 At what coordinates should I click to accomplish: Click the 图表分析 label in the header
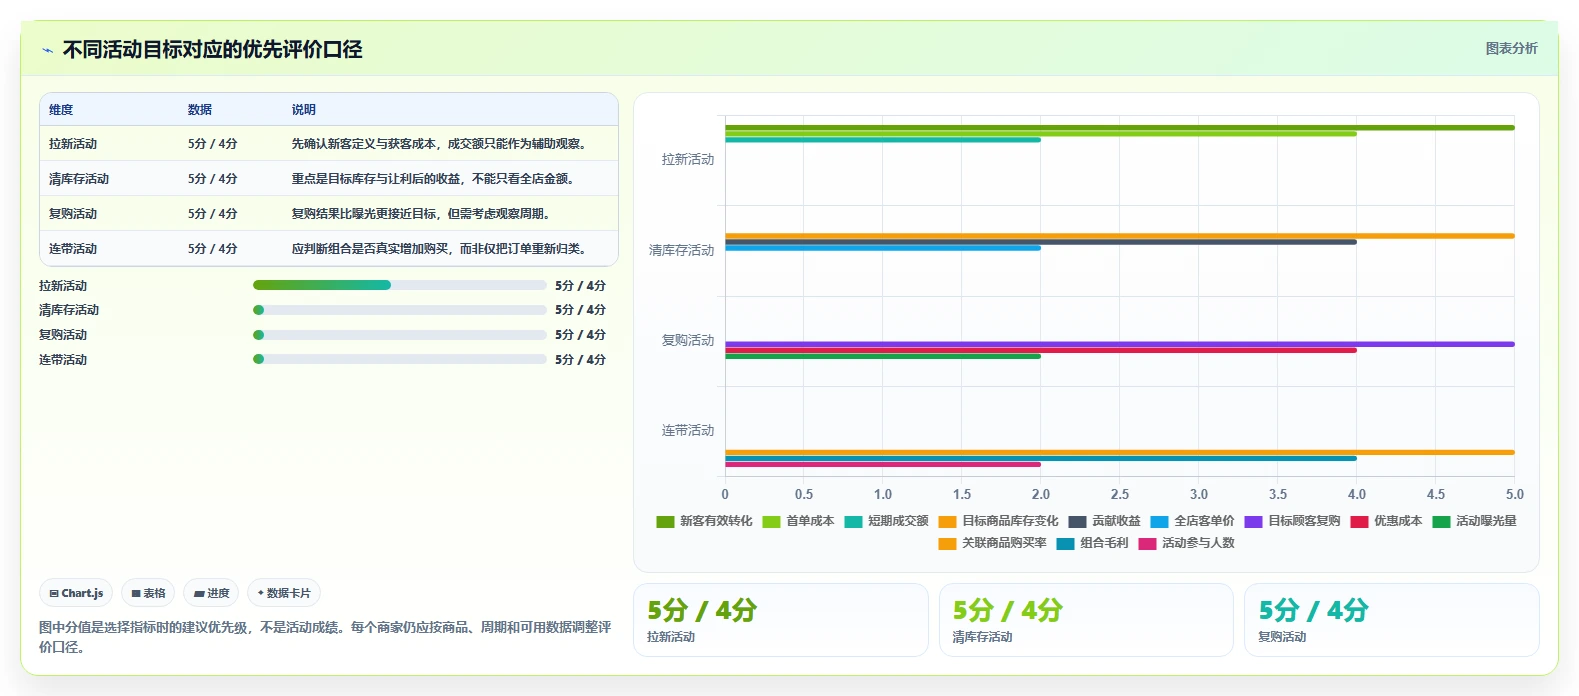point(1511,48)
